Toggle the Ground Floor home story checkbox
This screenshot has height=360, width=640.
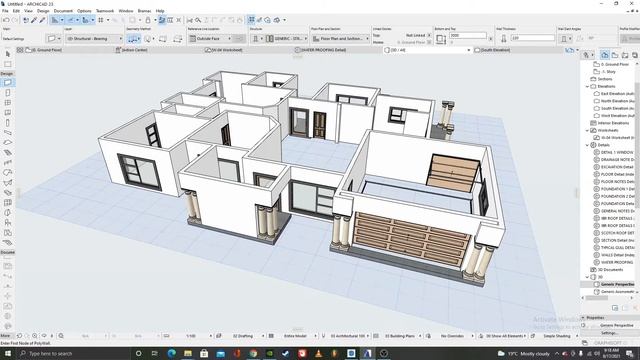429,42
